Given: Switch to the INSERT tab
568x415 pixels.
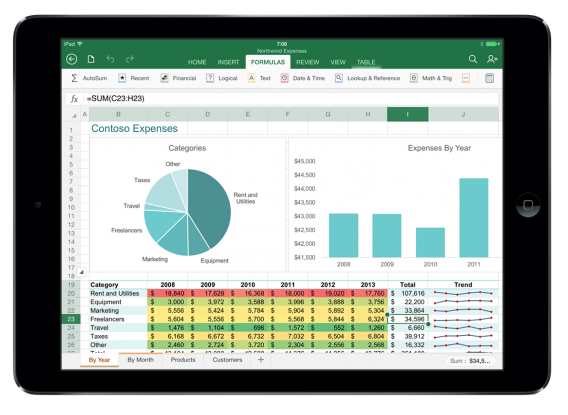Looking at the screenshot, I should pos(228,62).
